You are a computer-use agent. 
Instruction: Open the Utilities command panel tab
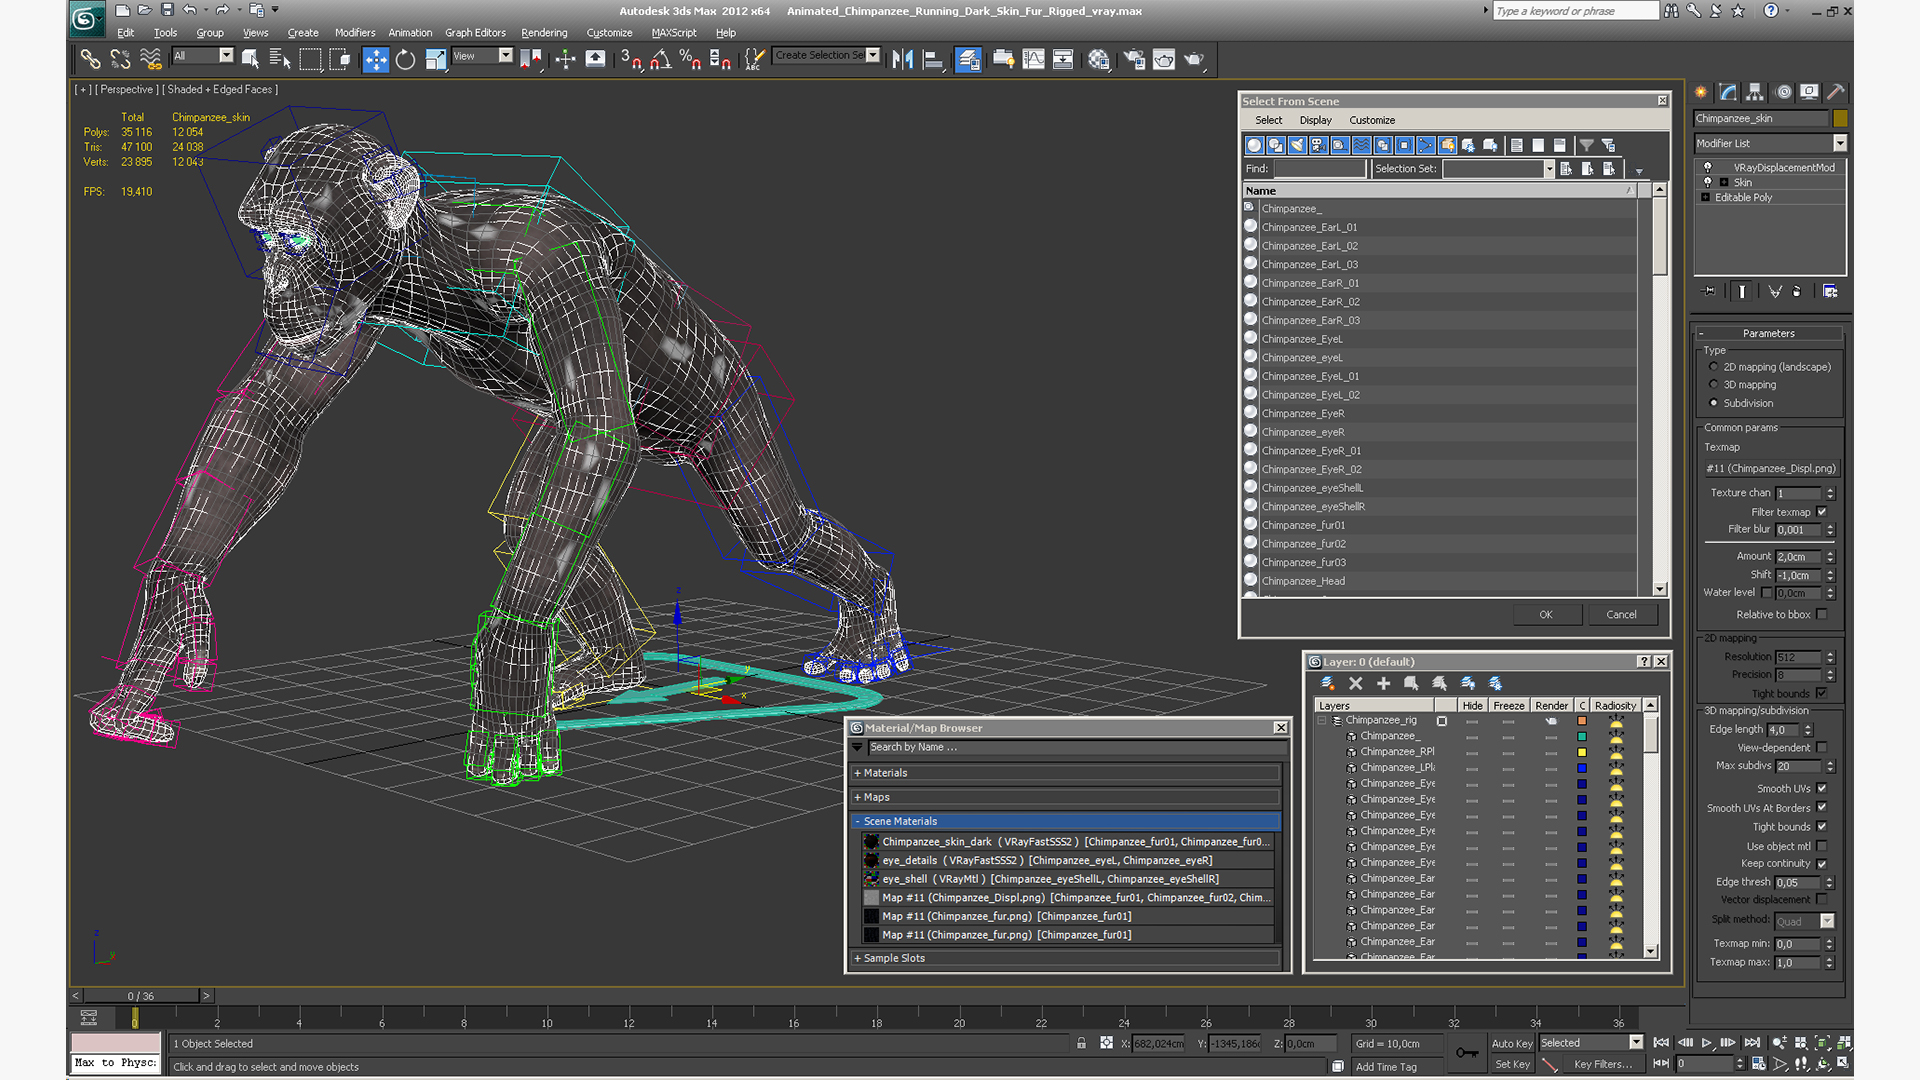[x=1836, y=92]
